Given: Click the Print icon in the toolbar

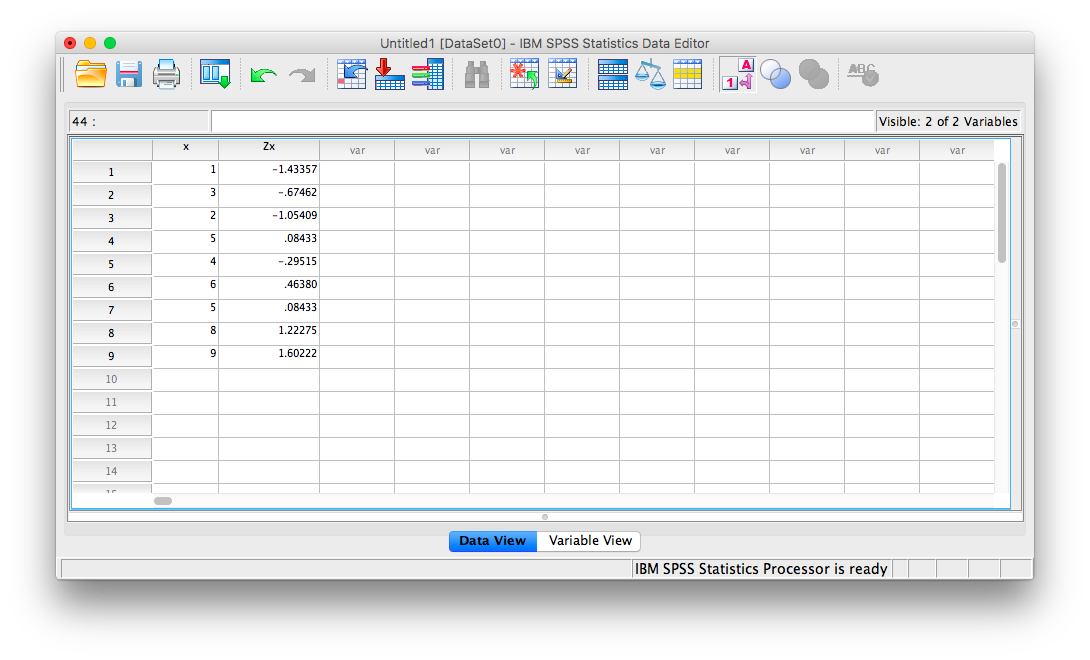Looking at the screenshot, I should [166, 75].
